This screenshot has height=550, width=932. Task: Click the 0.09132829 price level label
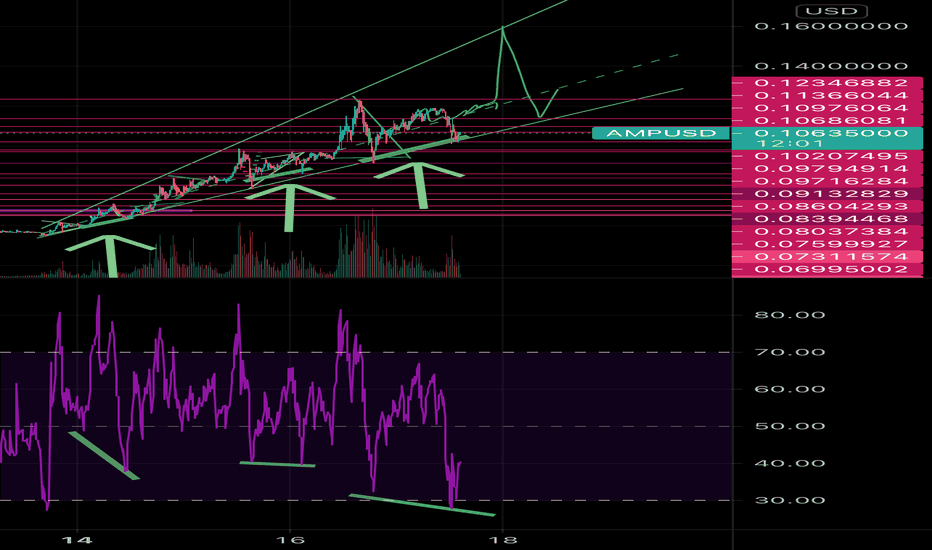coord(827,194)
